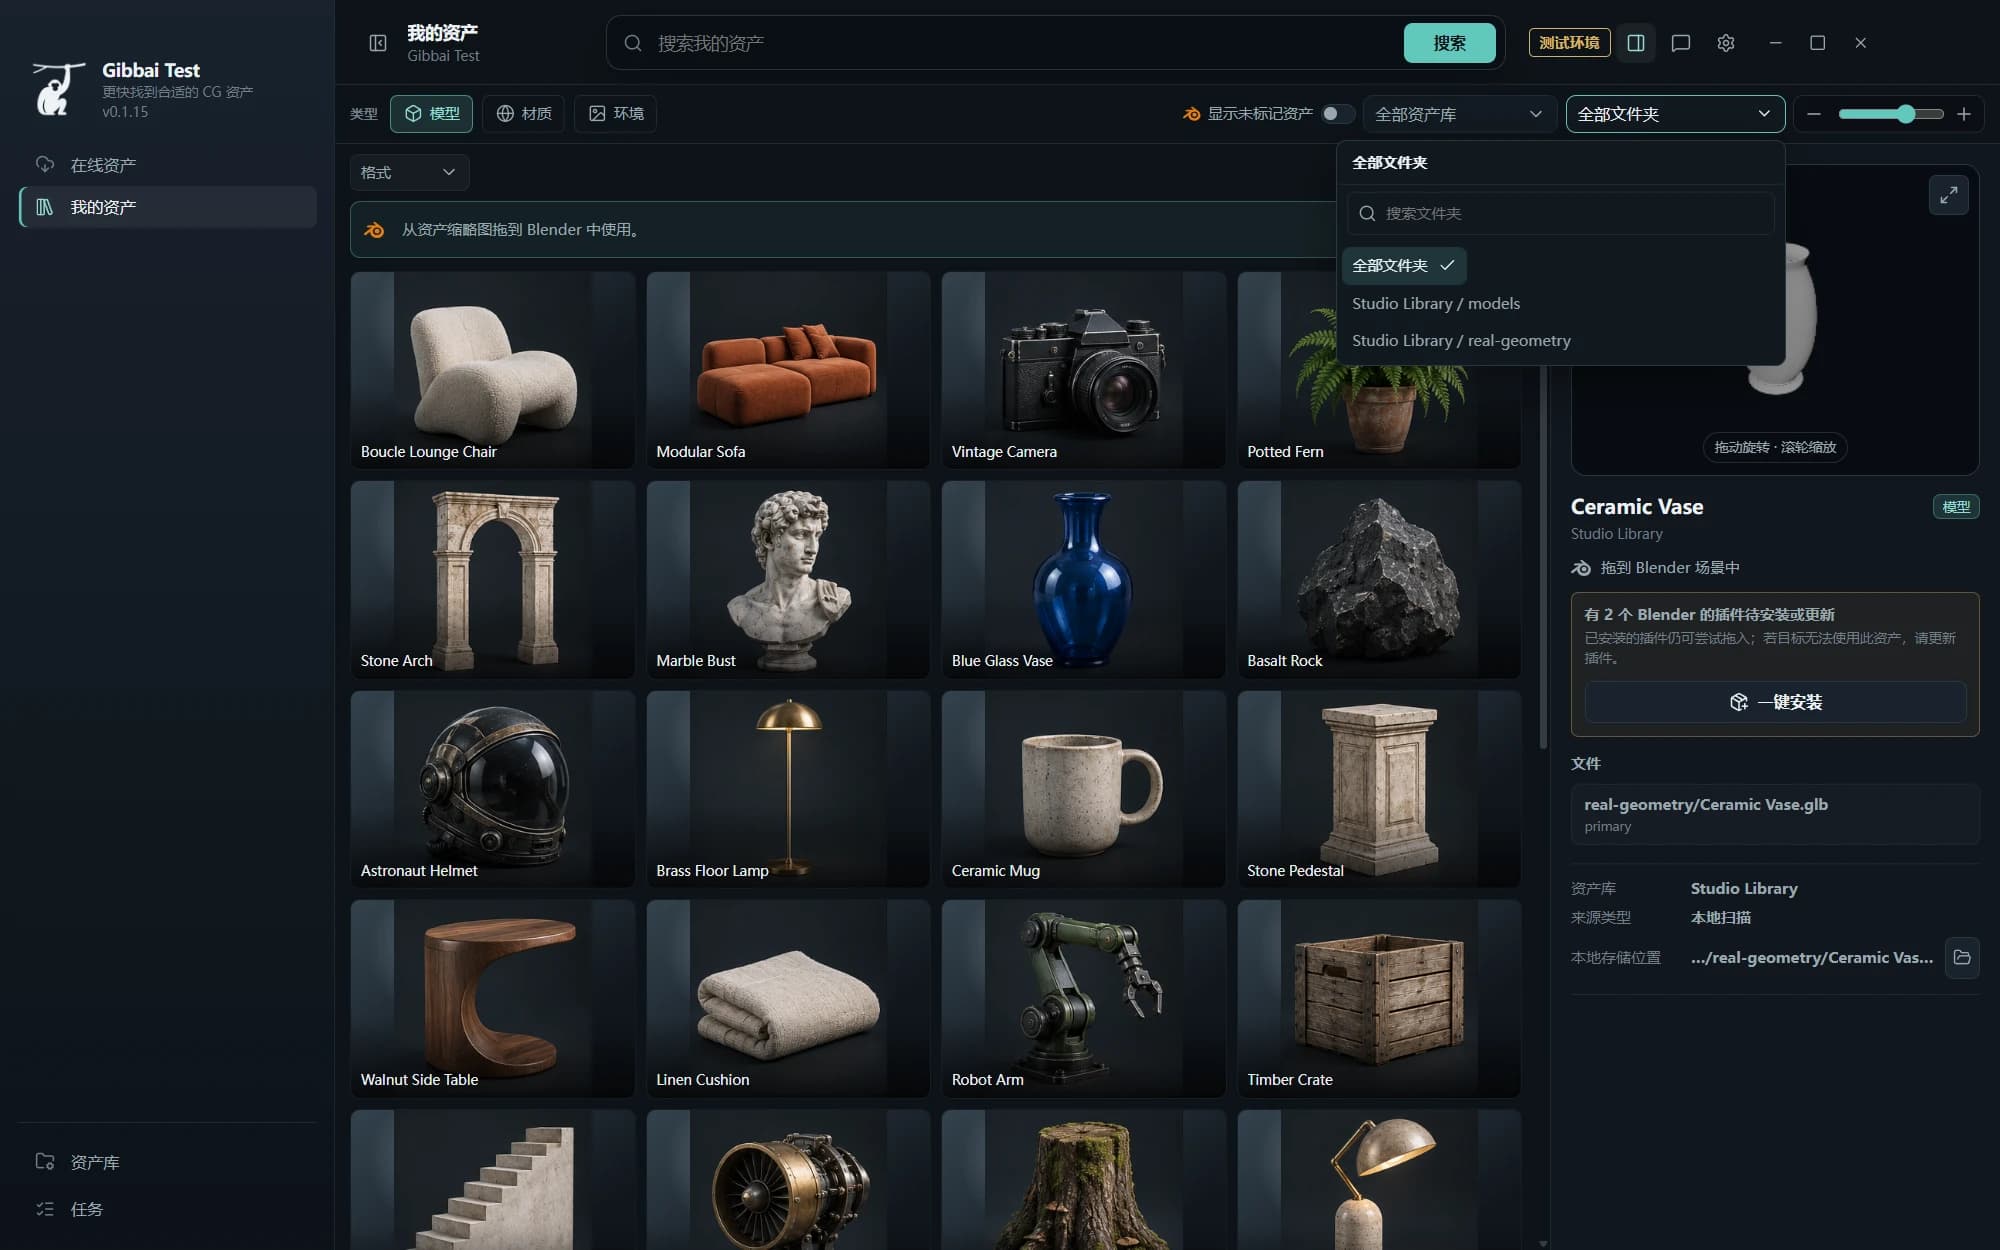This screenshot has height=1250, width=2000.
Task: Open the 全部资产库 dropdown
Action: point(1459,114)
